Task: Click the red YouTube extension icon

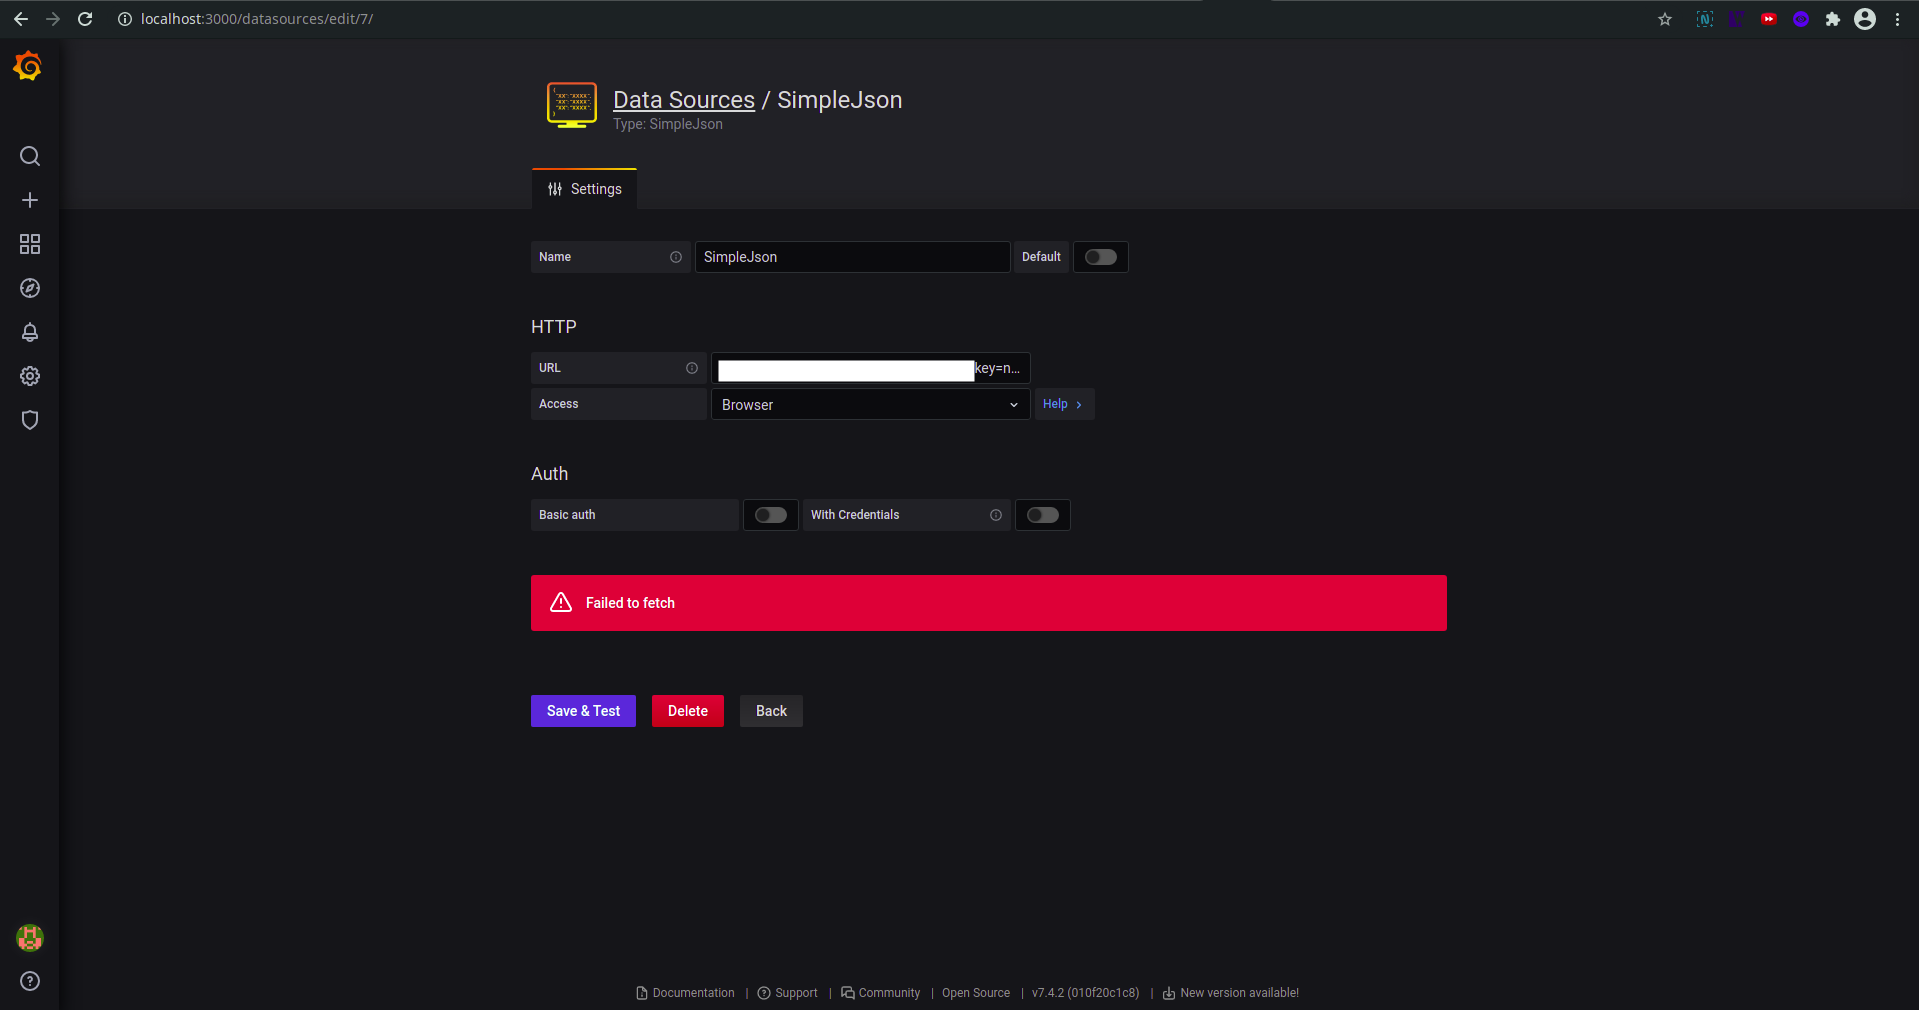Action: pyautogui.click(x=1769, y=19)
